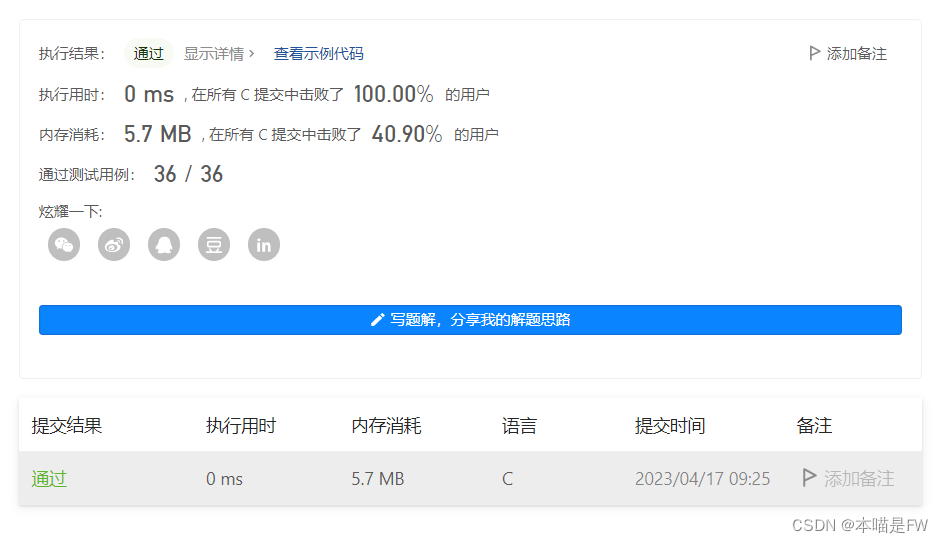This screenshot has width=943, height=543.
Task: Click flag icon in the submission table row
Action: 809,477
